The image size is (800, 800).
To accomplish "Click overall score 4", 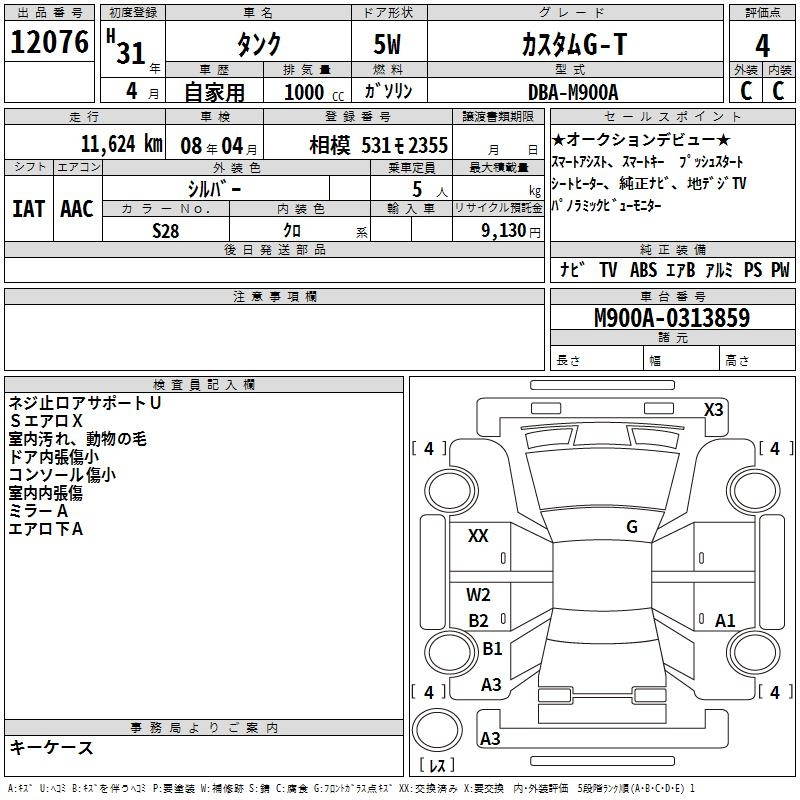I will pyautogui.click(x=762, y=46).
